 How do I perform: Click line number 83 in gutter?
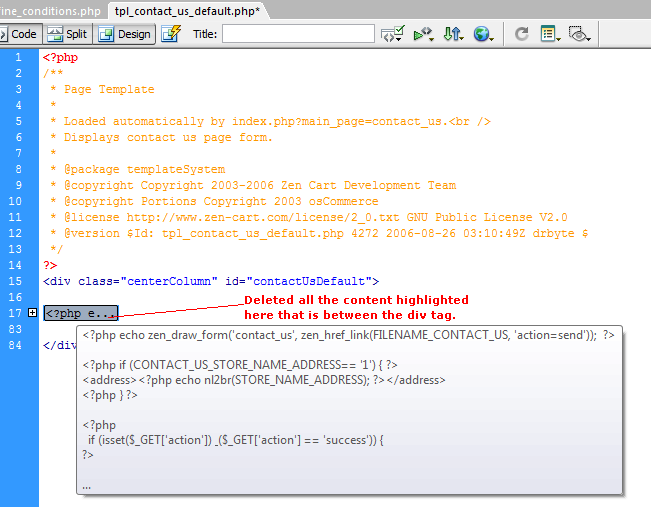coord(15,329)
